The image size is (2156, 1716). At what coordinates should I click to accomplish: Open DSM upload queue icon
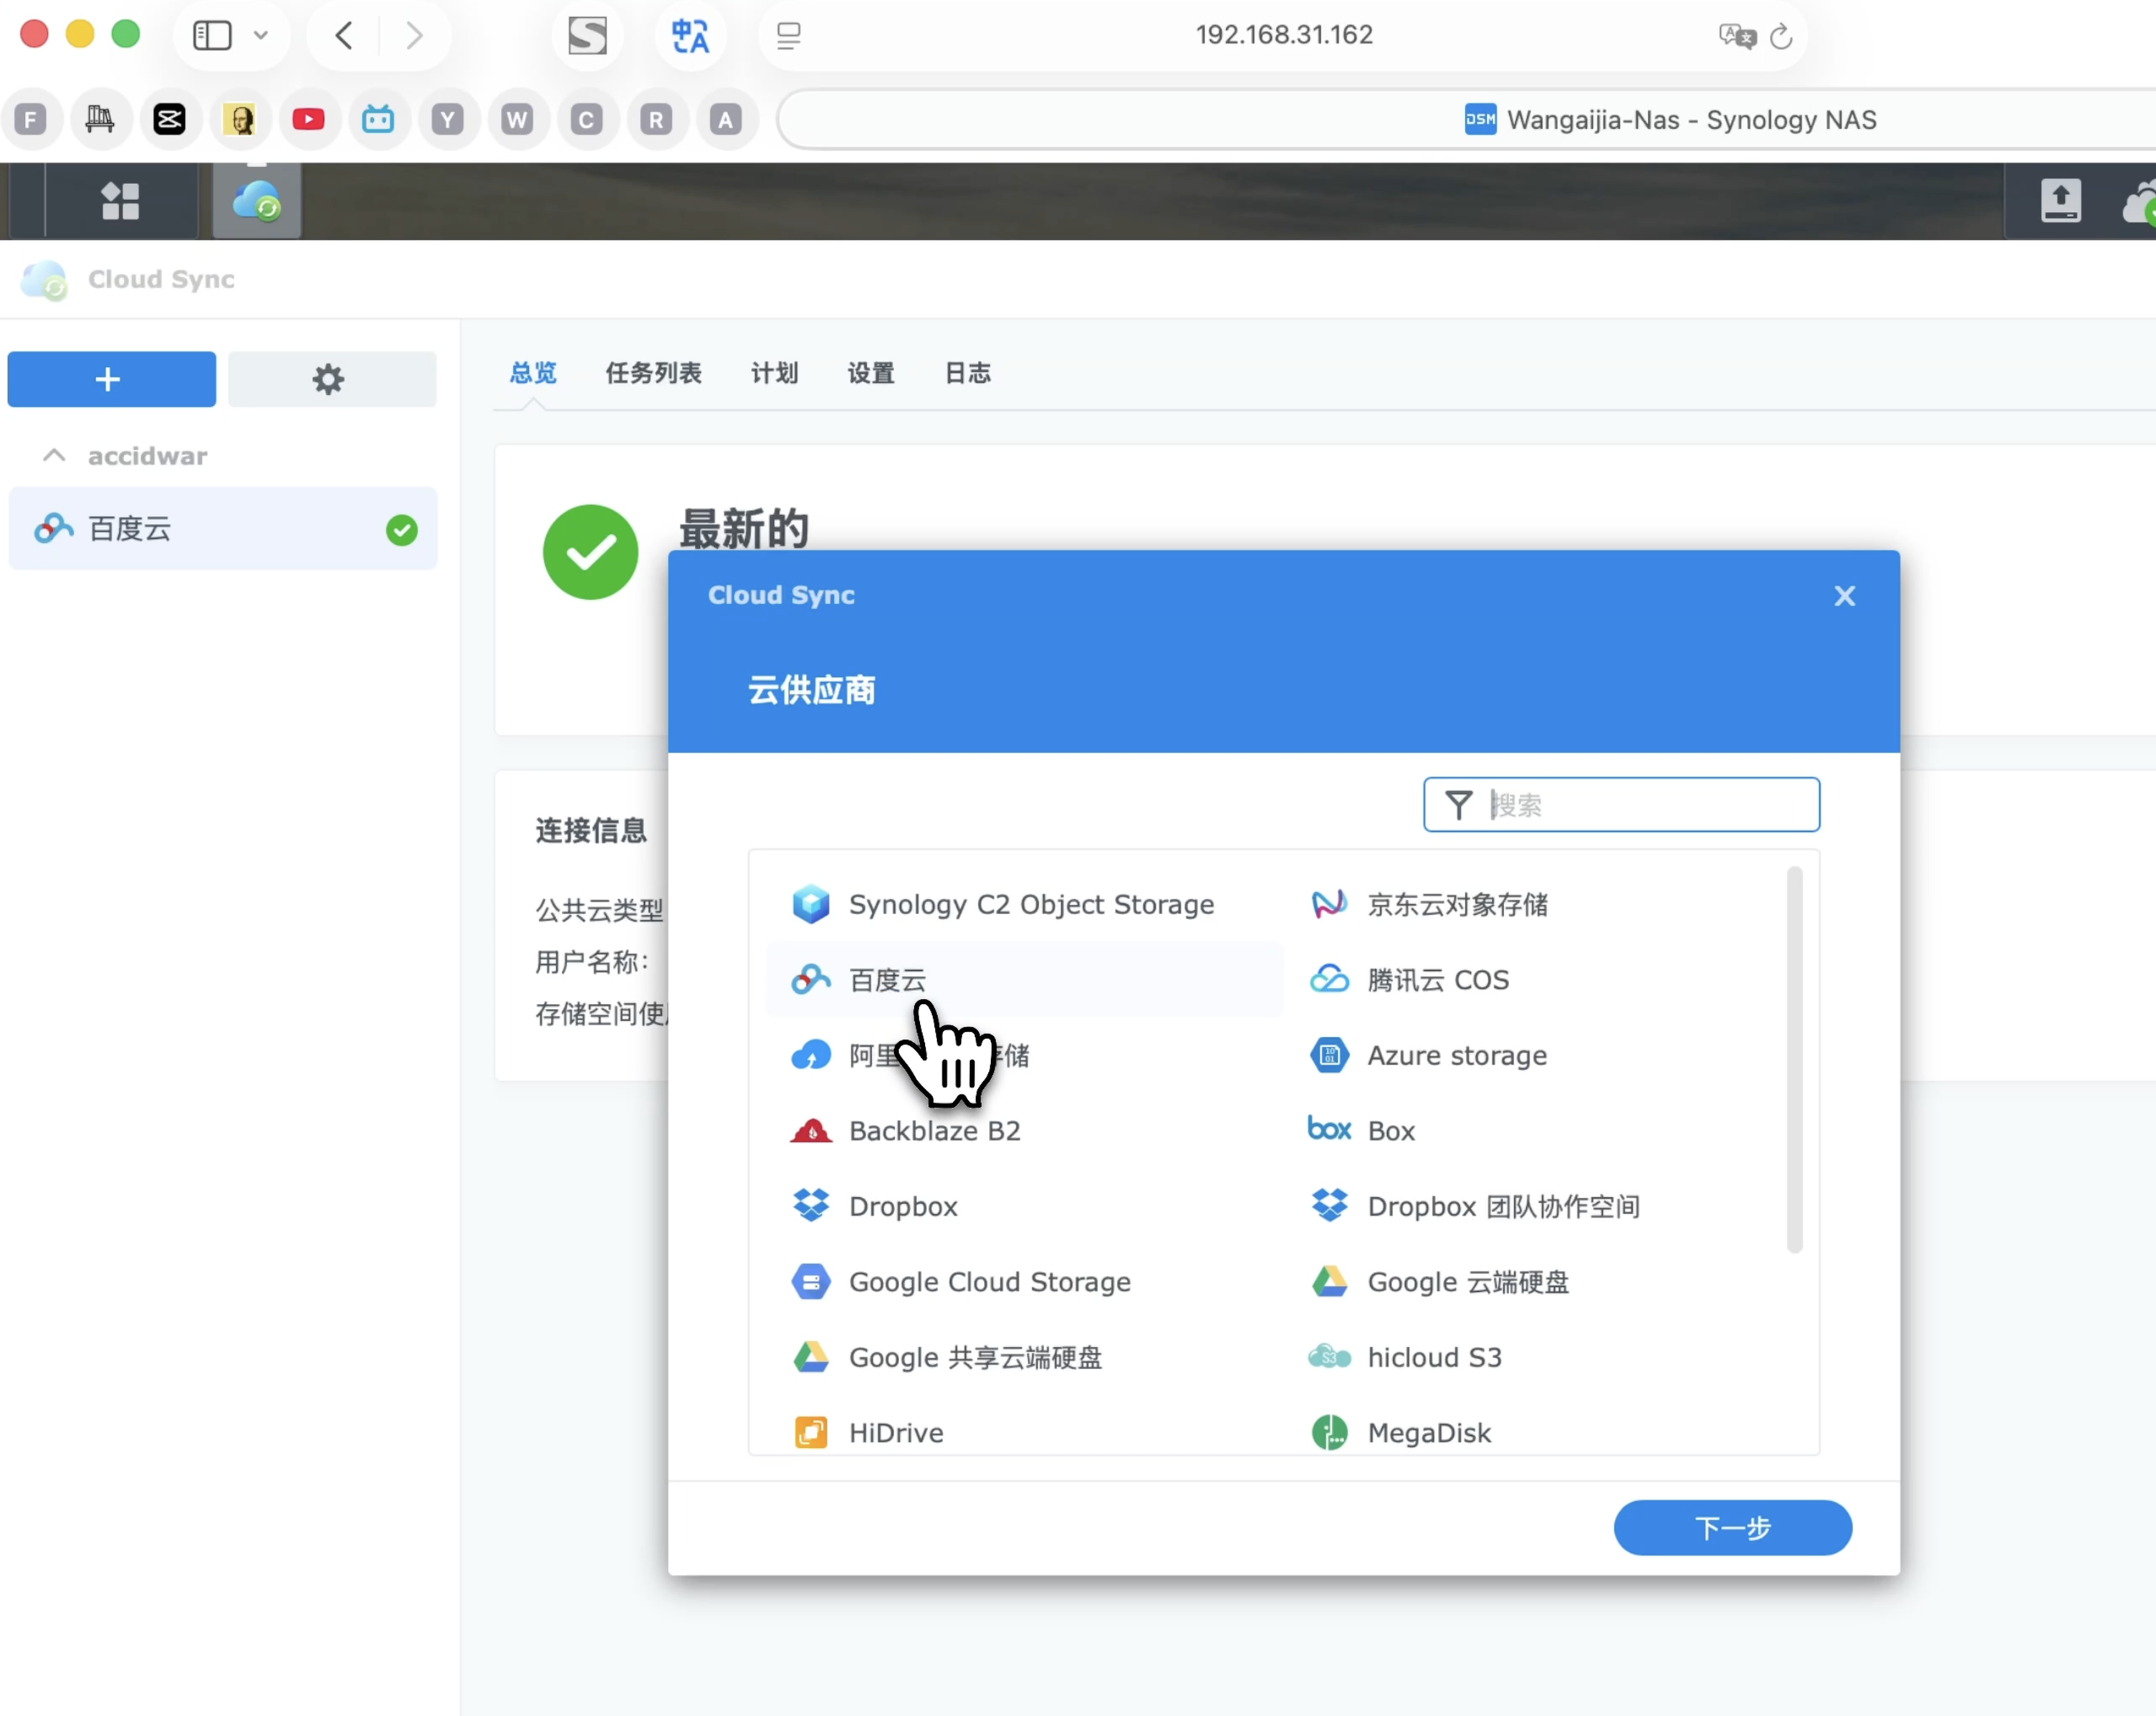pyautogui.click(x=2060, y=201)
